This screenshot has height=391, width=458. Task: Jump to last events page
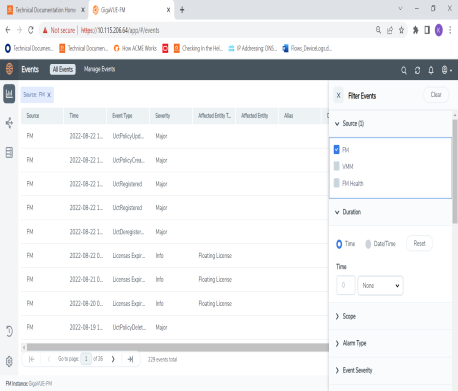130,359
